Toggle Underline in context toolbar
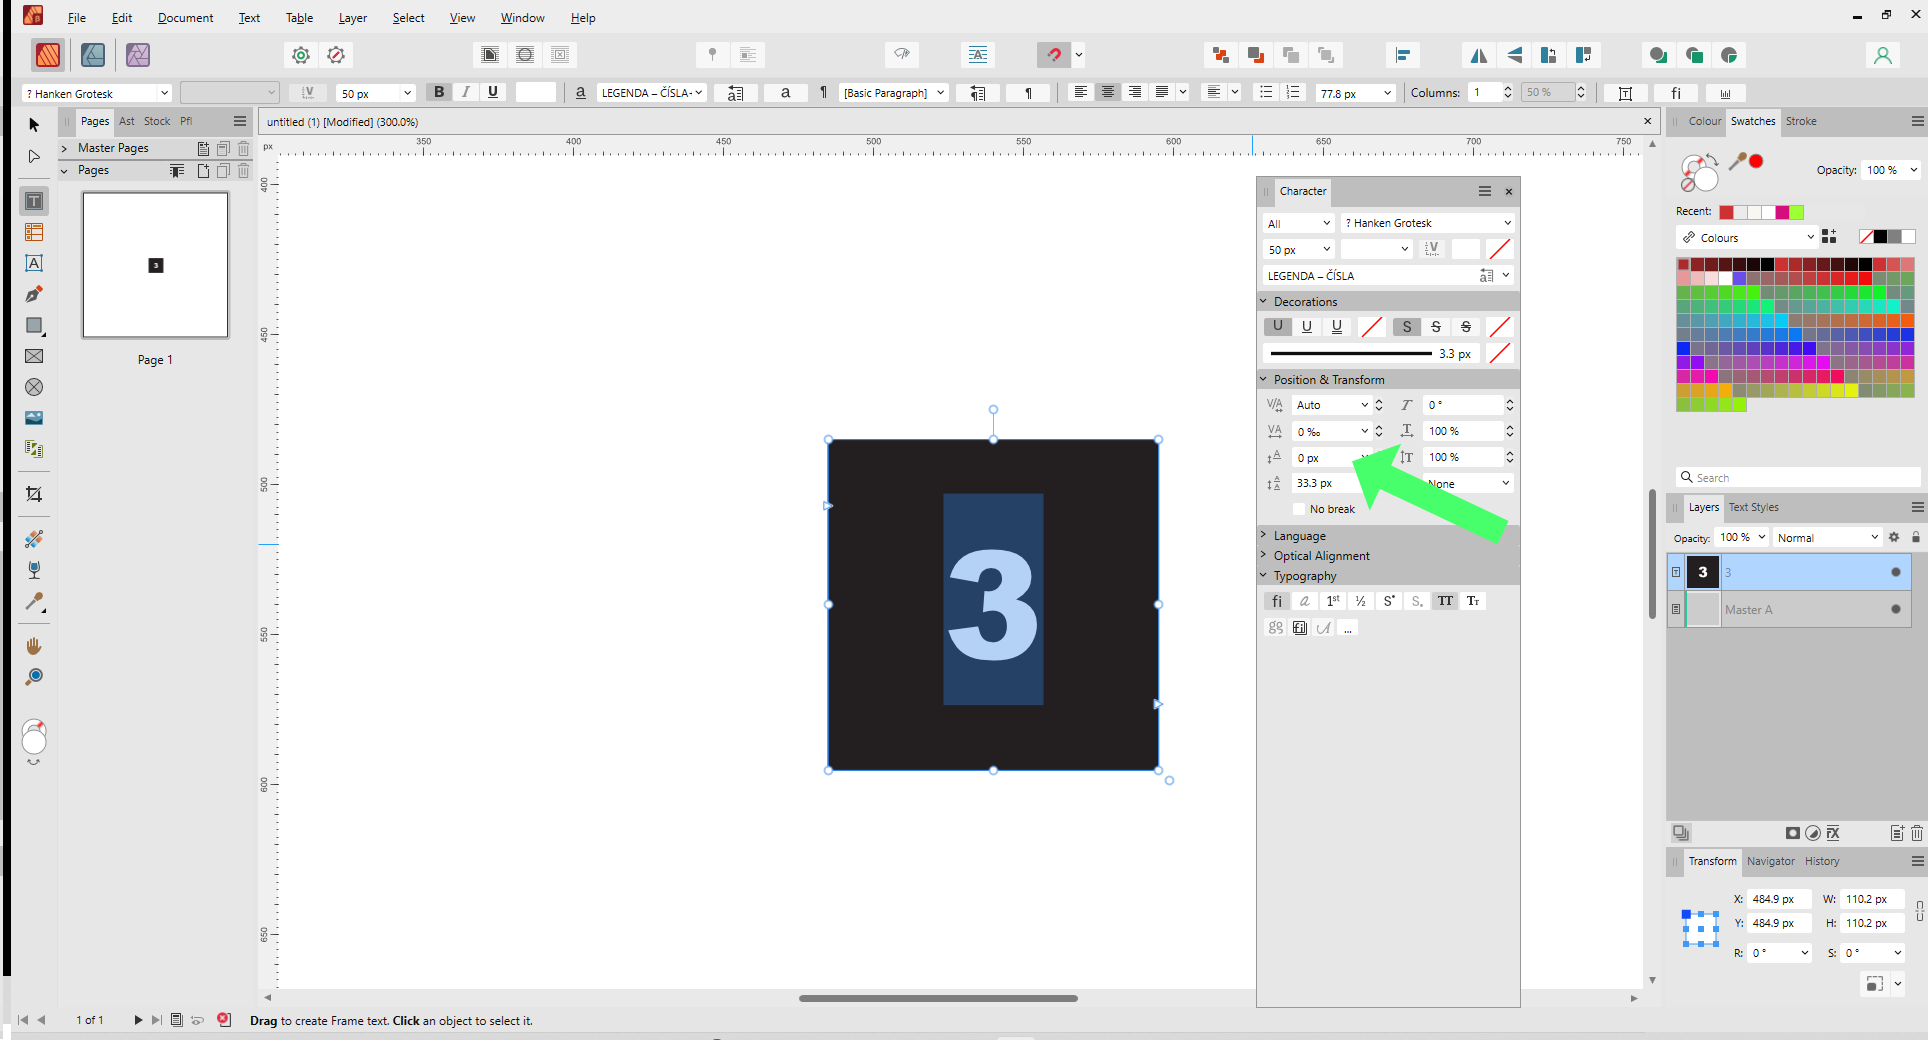The height and width of the screenshot is (1040, 1928). click(x=493, y=92)
